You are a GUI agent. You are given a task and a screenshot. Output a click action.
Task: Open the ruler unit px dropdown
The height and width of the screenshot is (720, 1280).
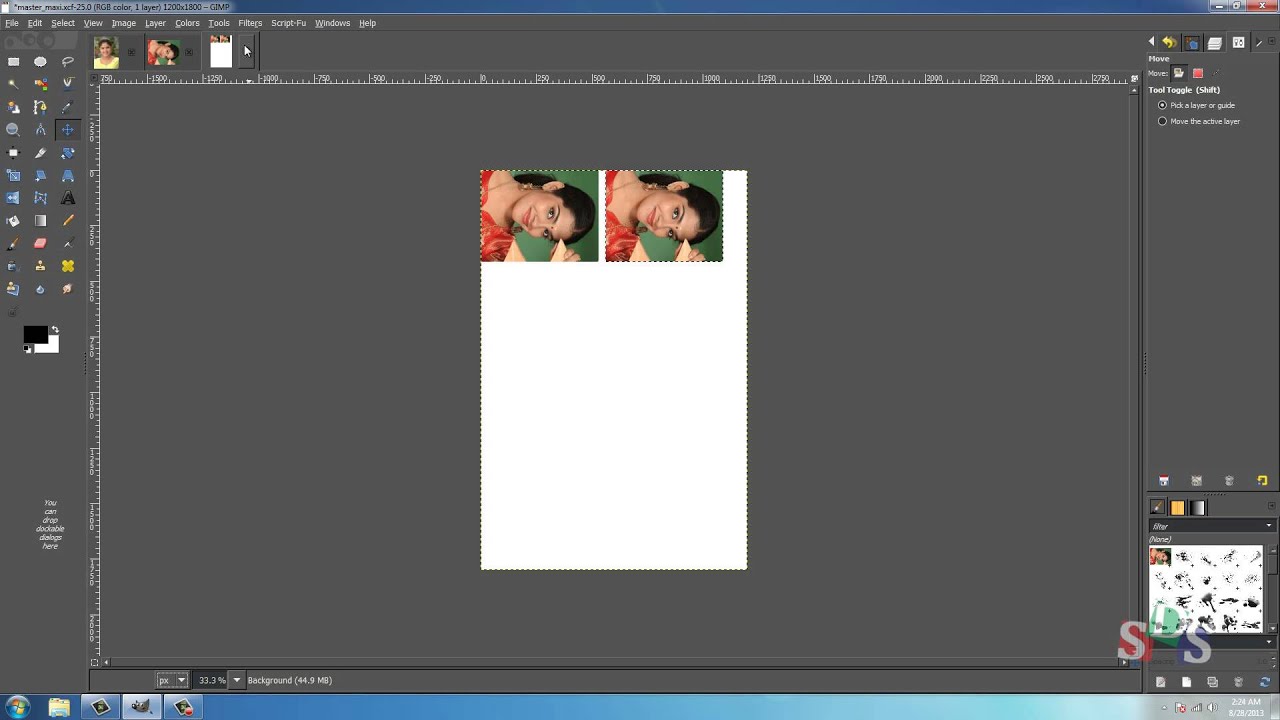tap(172, 680)
